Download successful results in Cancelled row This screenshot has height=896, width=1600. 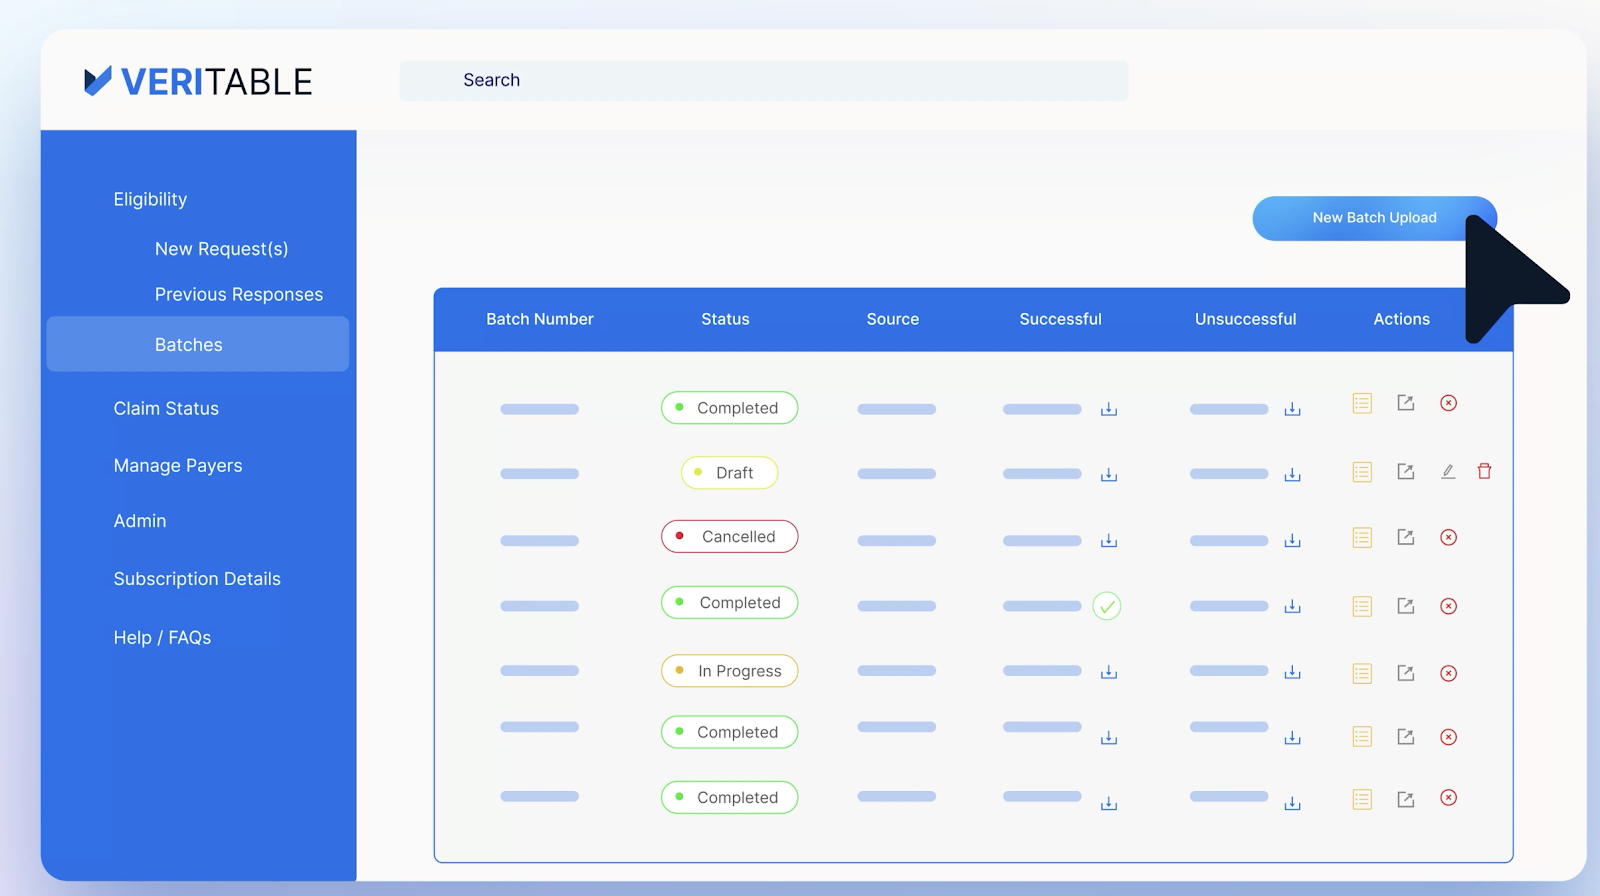click(1108, 541)
